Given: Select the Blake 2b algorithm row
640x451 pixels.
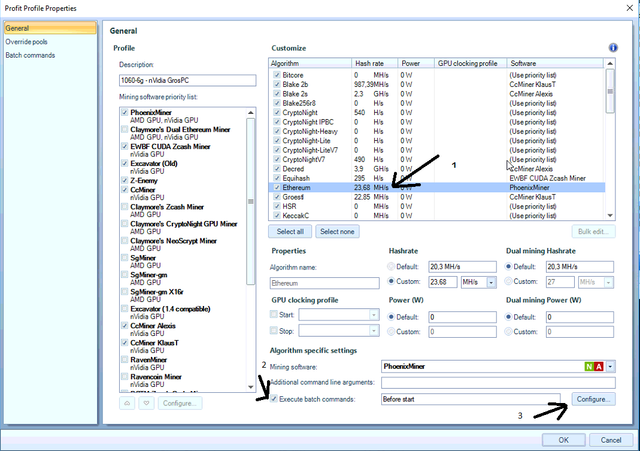Looking at the screenshot, I should [x=437, y=84].
